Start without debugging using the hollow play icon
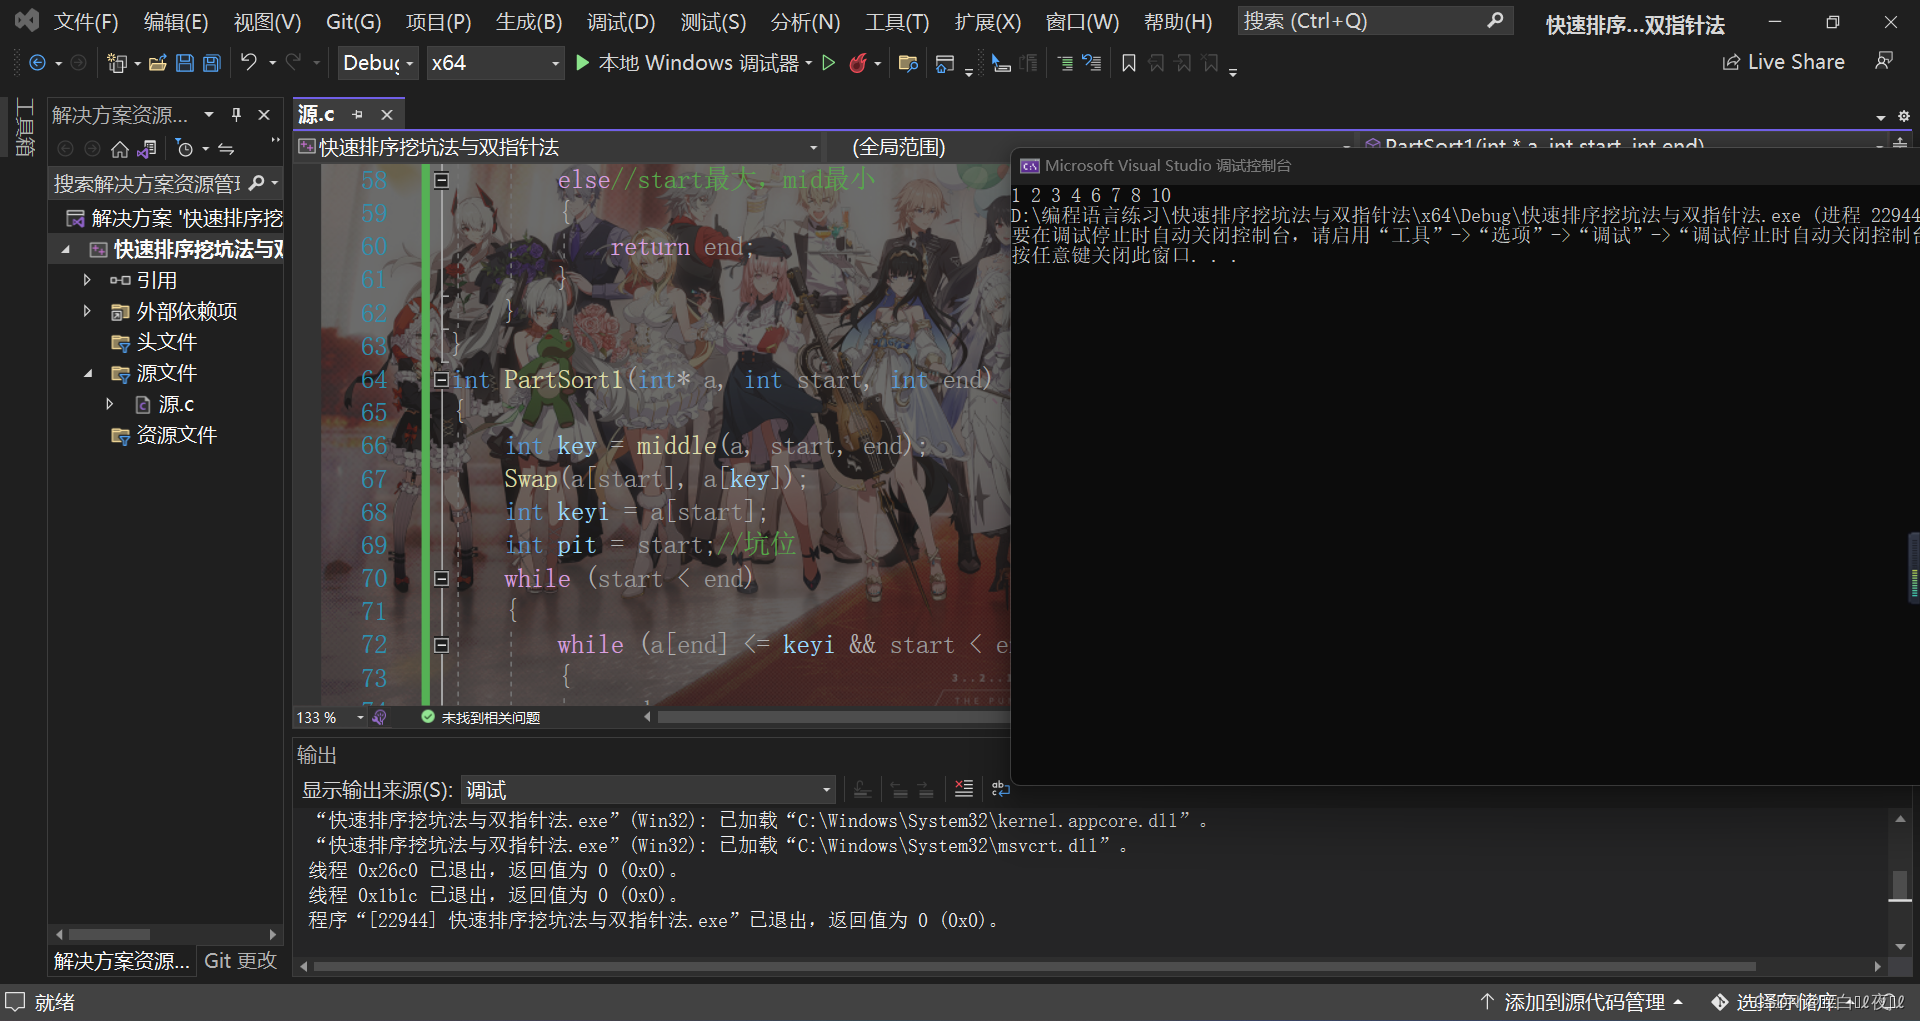The width and height of the screenshot is (1920, 1021). pyautogui.click(x=828, y=63)
